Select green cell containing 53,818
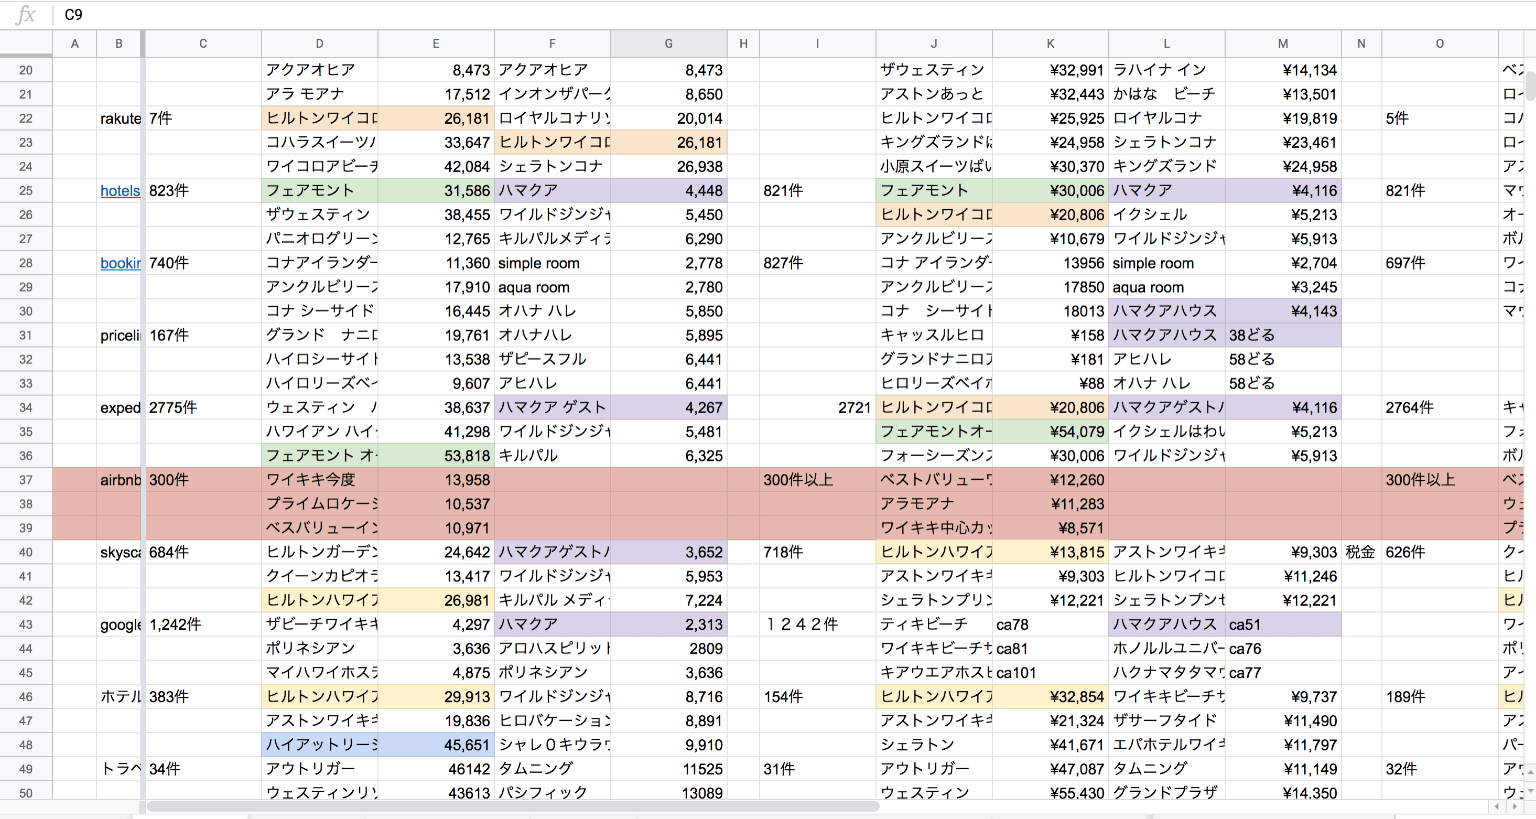The height and width of the screenshot is (819, 1536). 436,456
